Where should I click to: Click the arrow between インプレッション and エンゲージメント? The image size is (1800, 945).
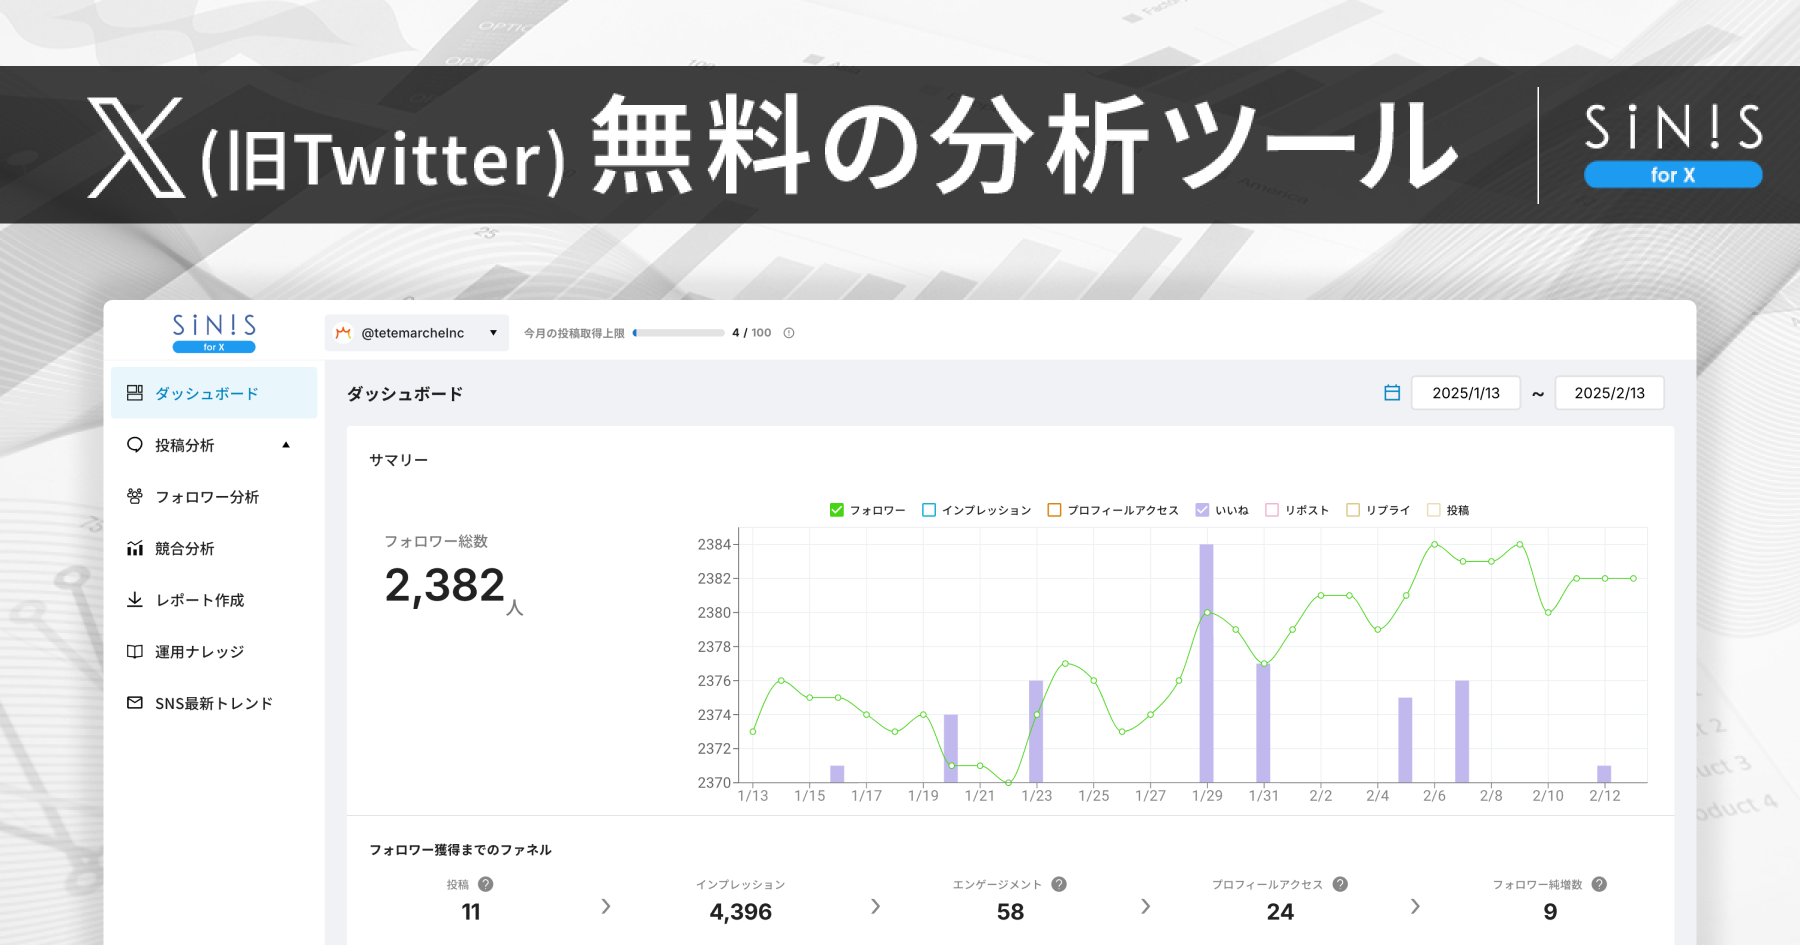(876, 906)
